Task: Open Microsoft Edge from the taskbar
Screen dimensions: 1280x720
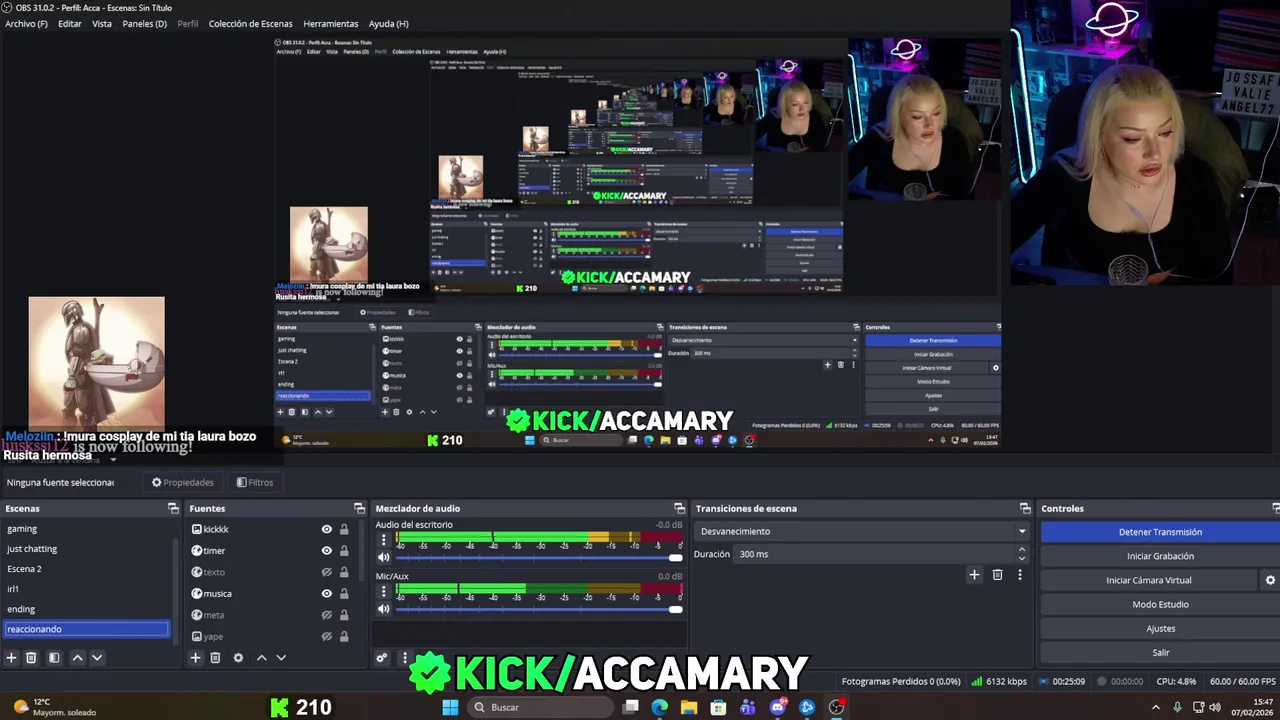Action: click(x=660, y=707)
